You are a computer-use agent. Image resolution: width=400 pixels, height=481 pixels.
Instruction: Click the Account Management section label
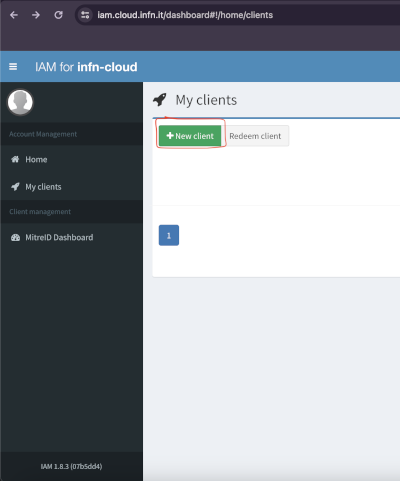coord(43,134)
